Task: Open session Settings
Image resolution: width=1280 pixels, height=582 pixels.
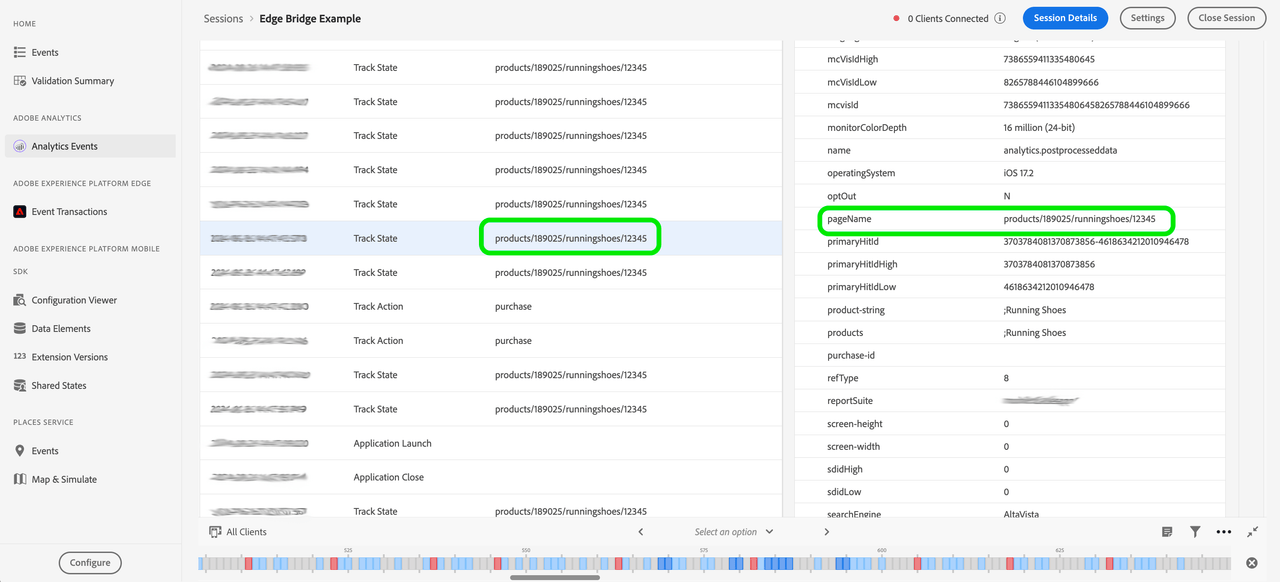Action: point(1148,18)
